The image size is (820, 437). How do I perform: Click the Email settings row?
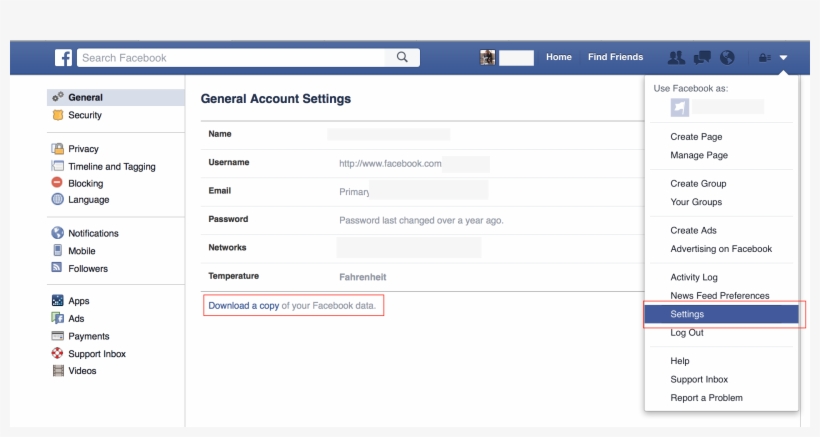(x=423, y=191)
